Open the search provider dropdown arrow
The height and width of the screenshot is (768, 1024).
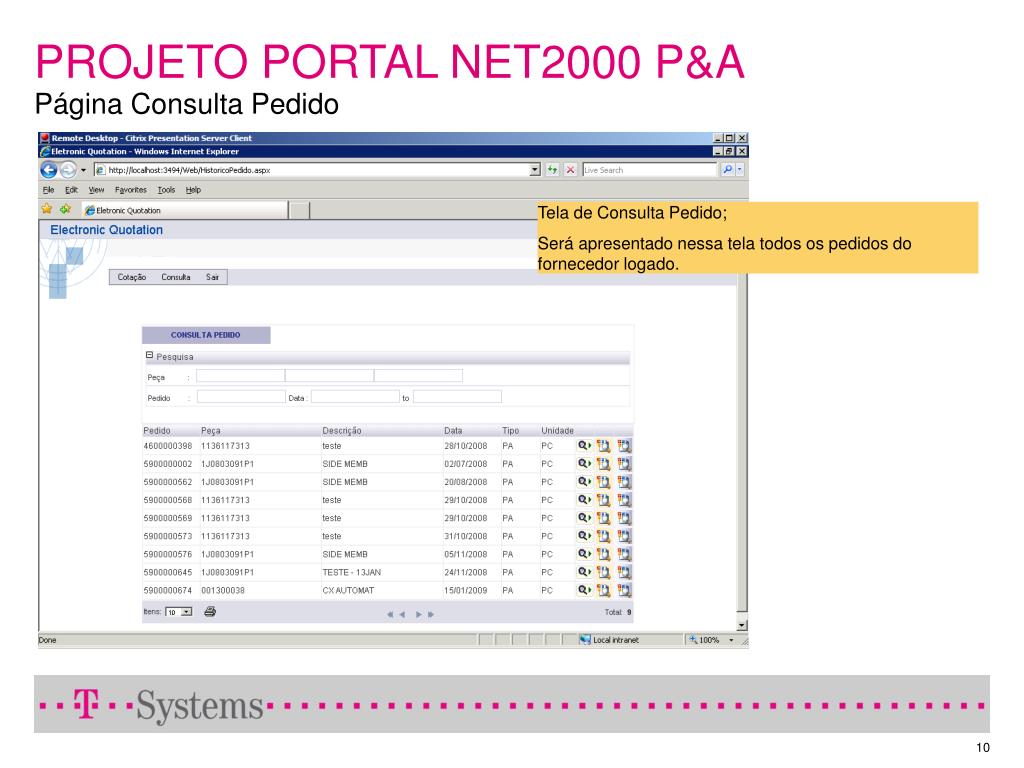[741, 170]
